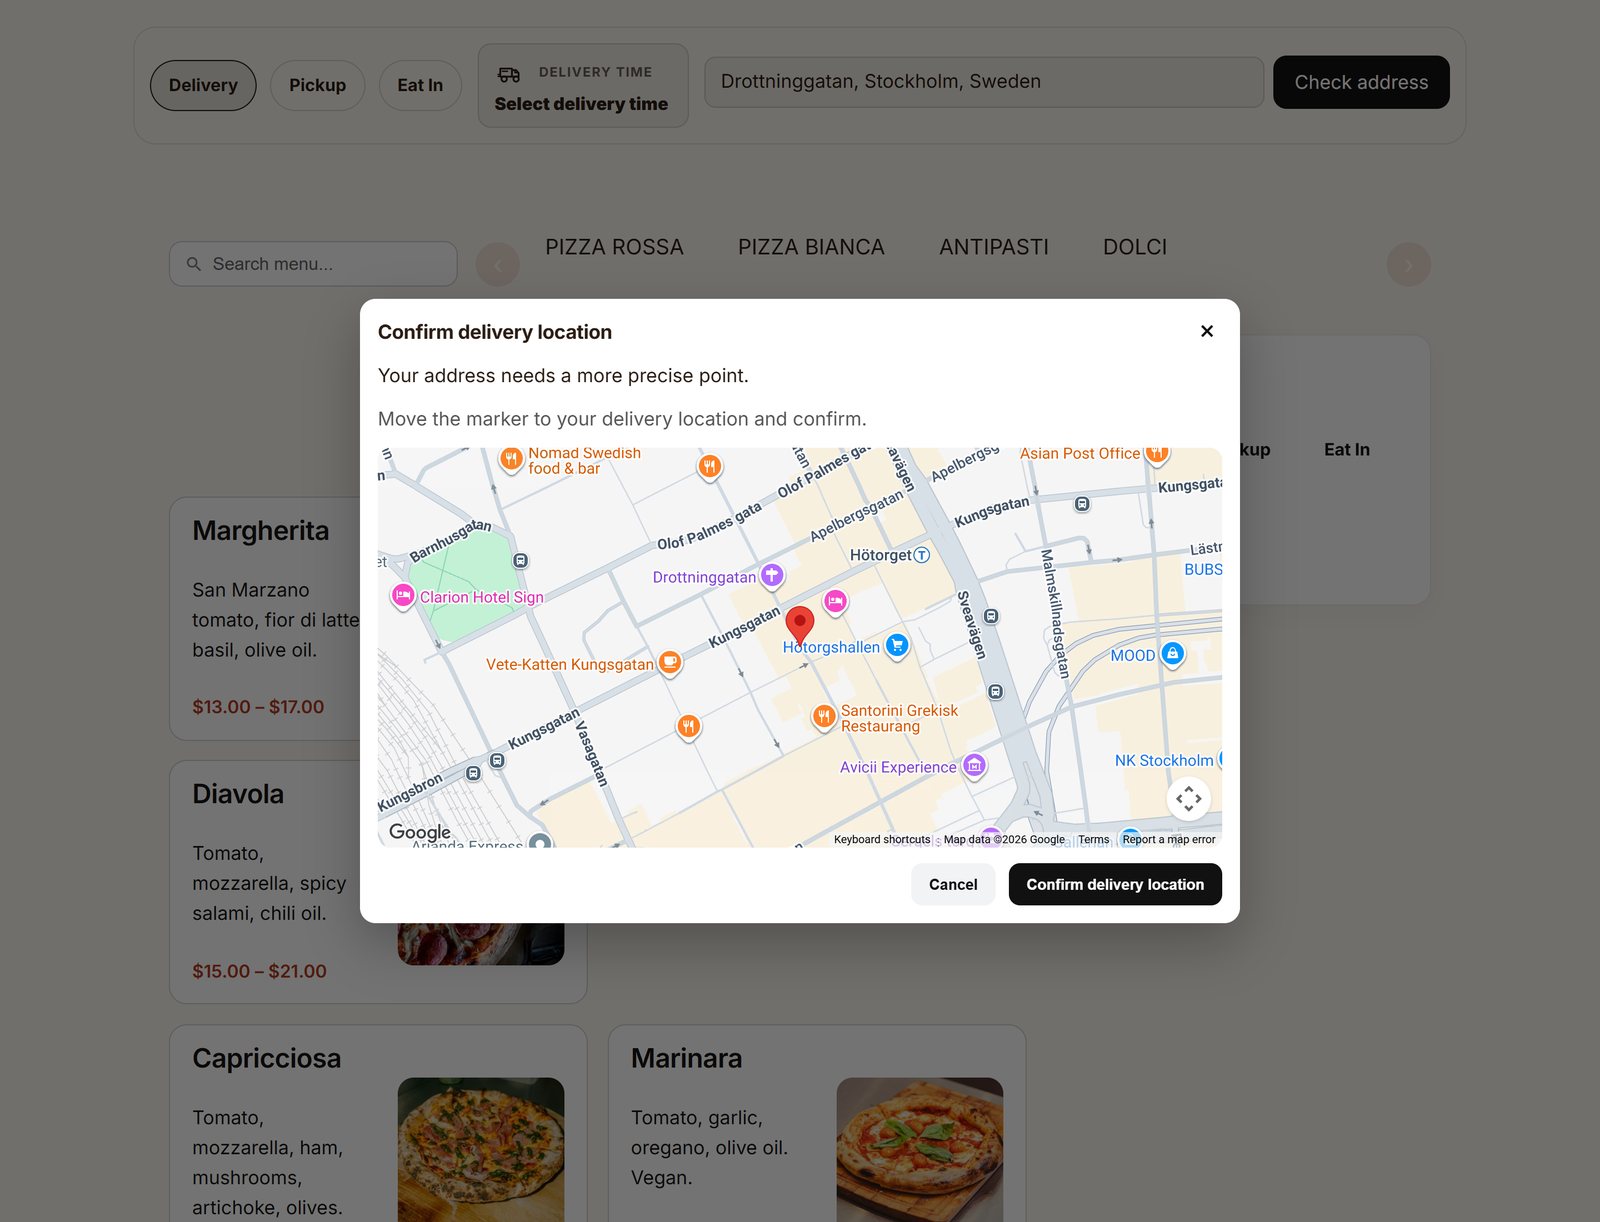Toggle the map camera controls button
Screen dimensions: 1600x1222
point(1188,798)
